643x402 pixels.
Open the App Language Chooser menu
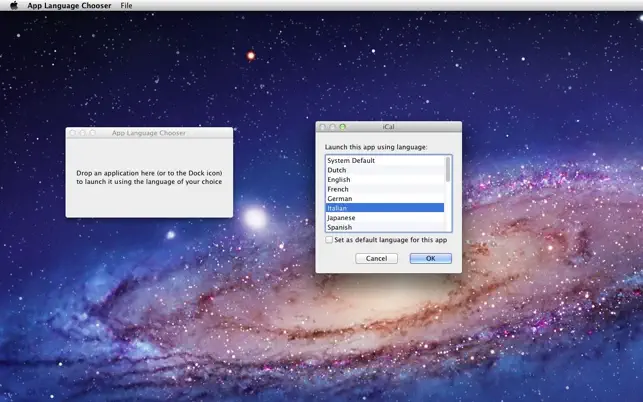pos(69,6)
